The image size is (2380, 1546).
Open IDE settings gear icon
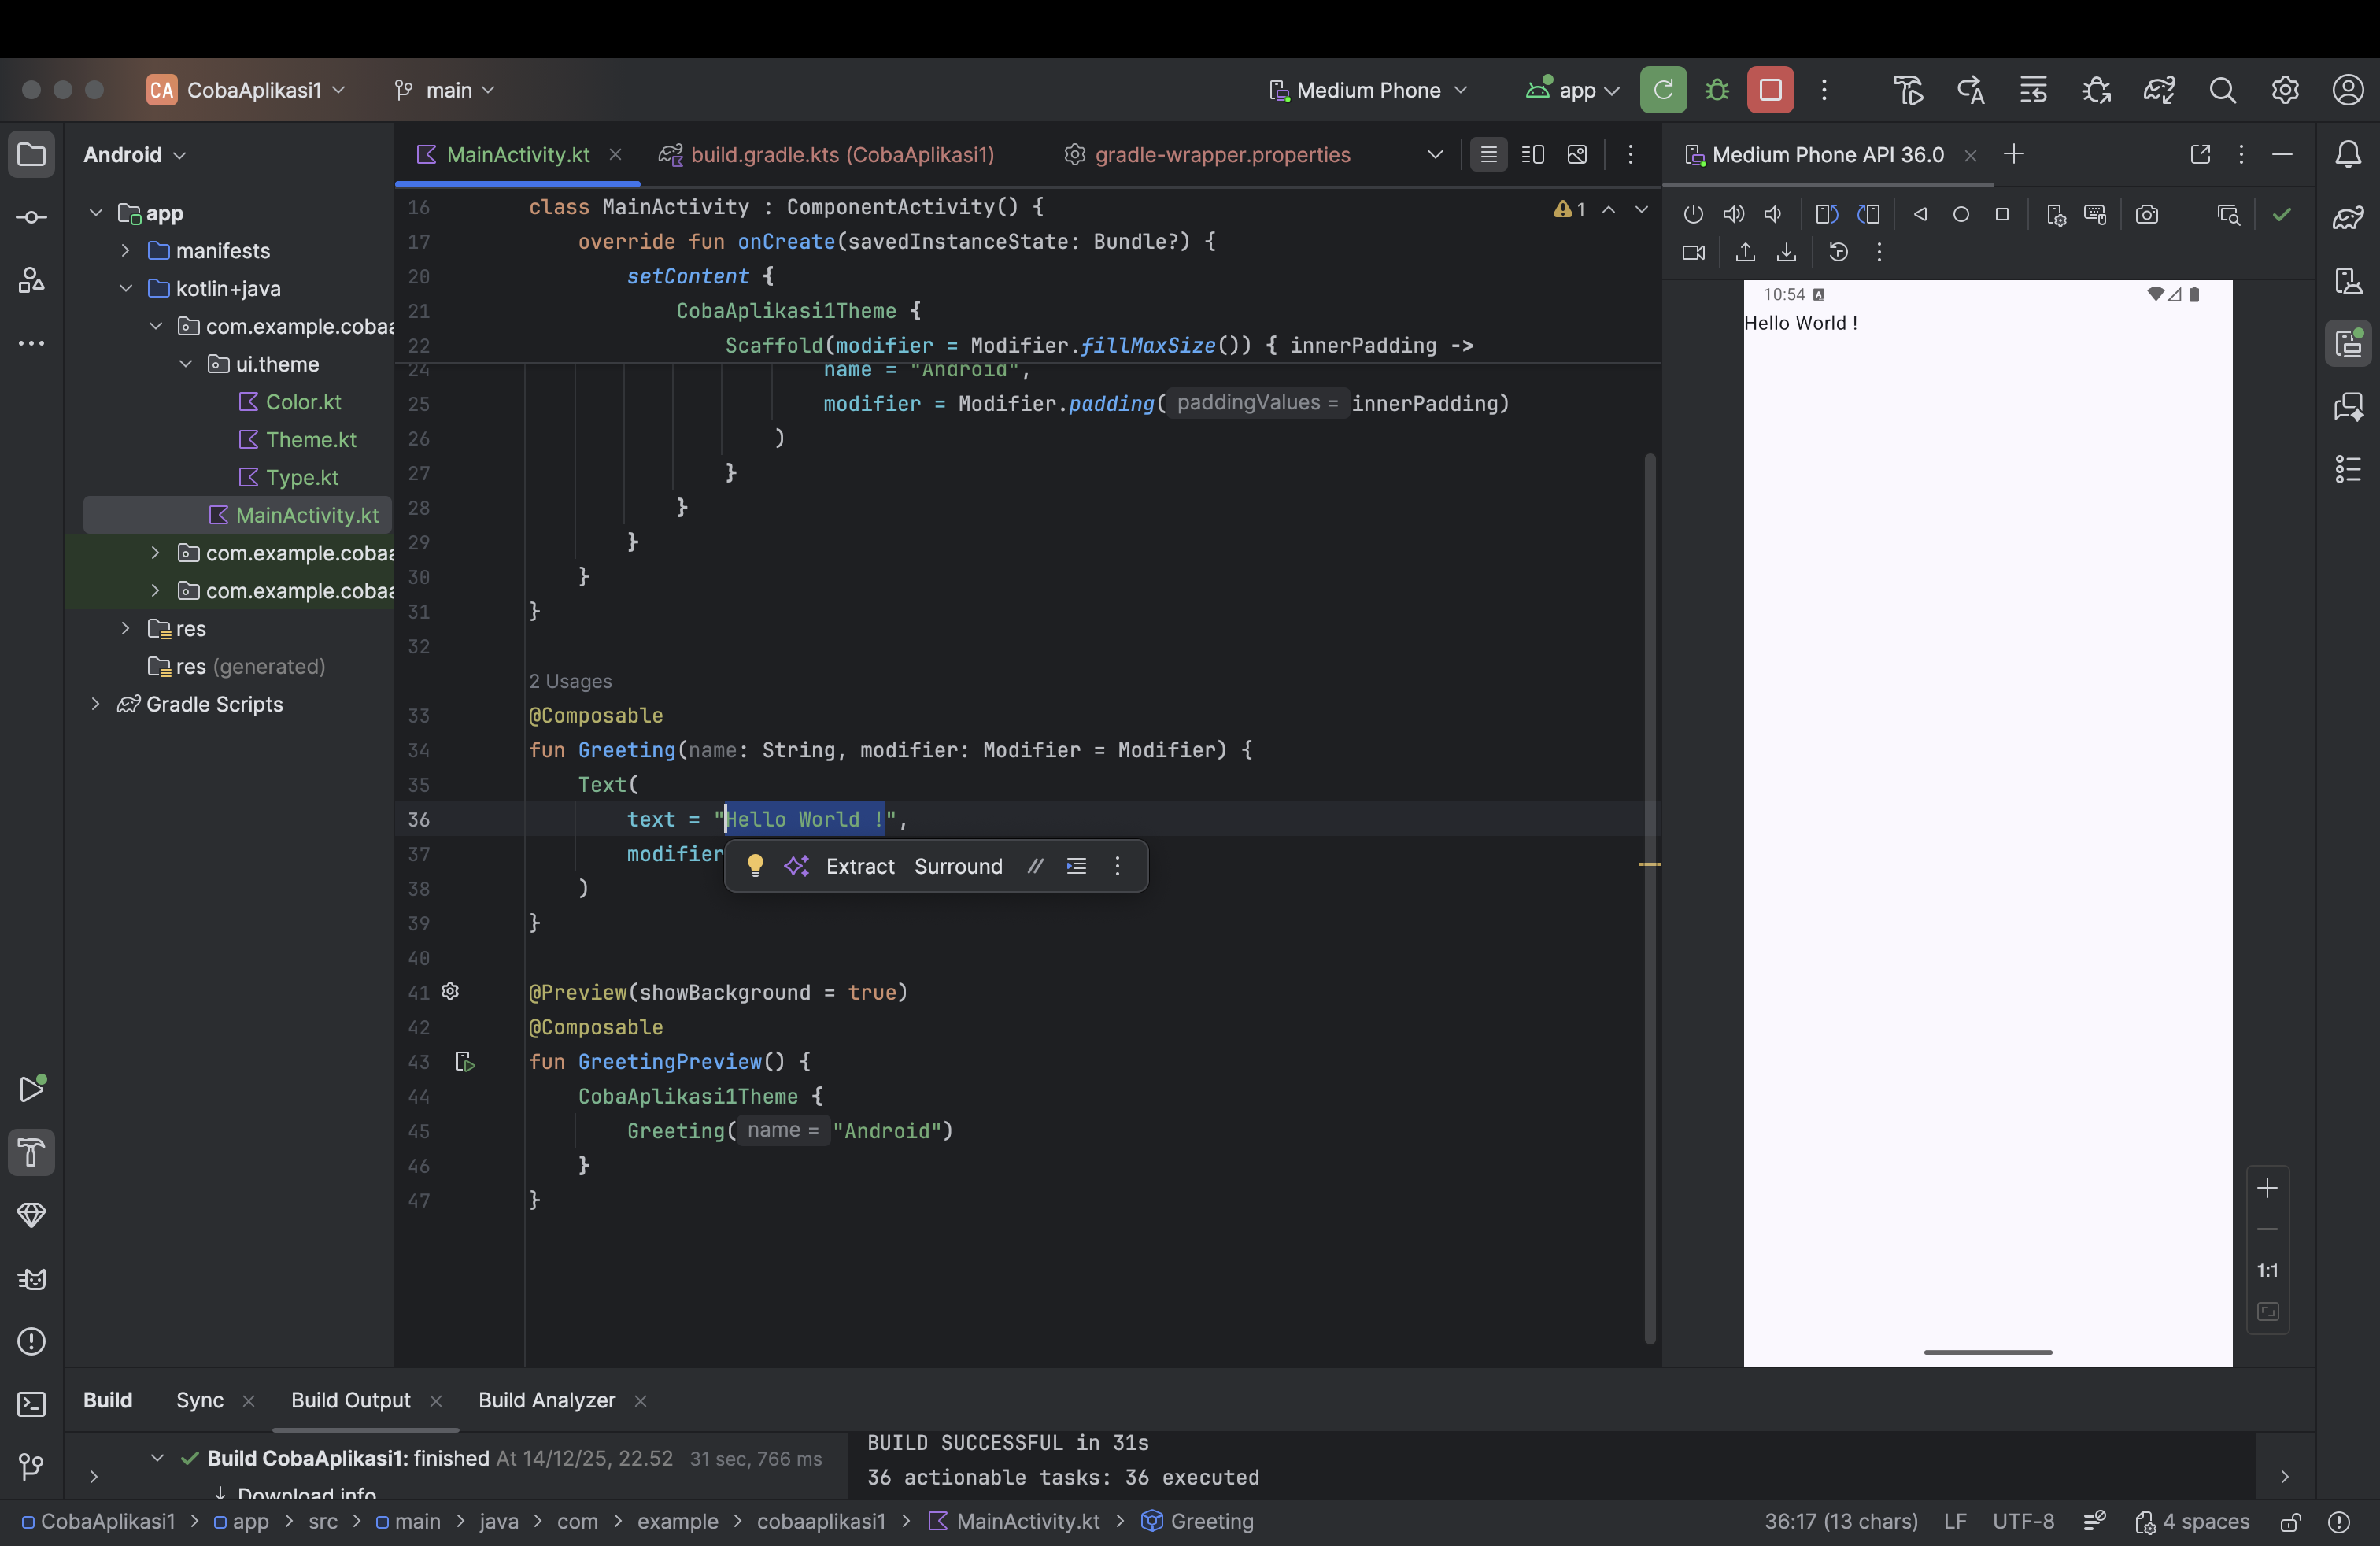click(x=2285, y=90)
